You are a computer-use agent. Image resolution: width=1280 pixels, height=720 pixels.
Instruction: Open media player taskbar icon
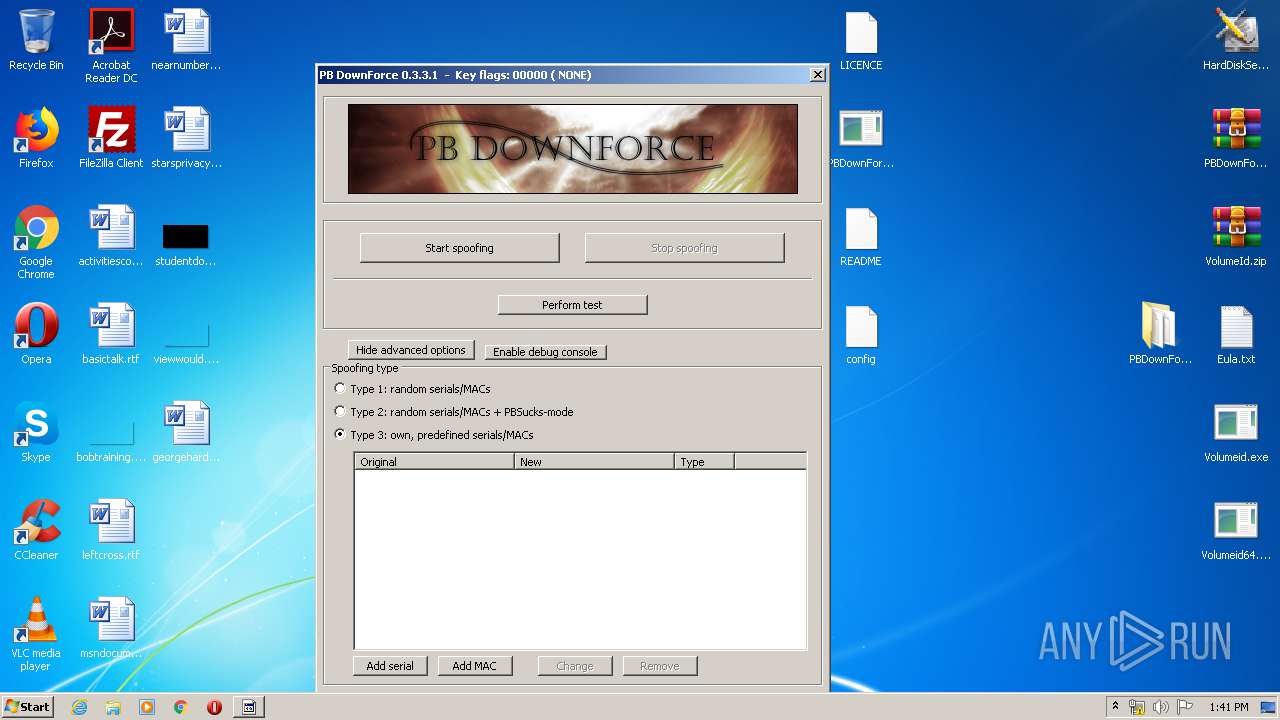click(147, 707)
